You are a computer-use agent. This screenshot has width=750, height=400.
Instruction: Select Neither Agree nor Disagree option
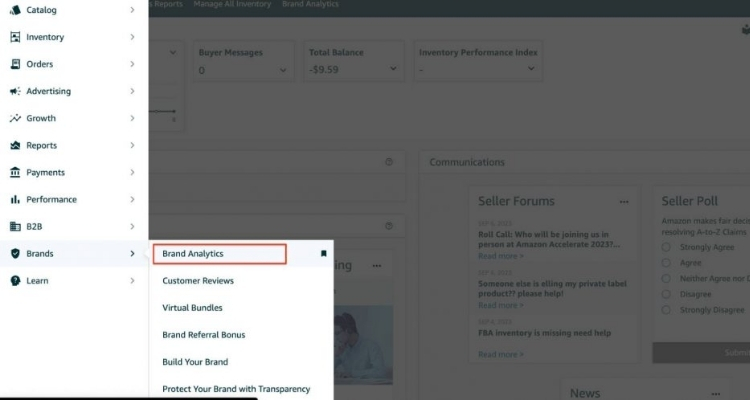666,278
